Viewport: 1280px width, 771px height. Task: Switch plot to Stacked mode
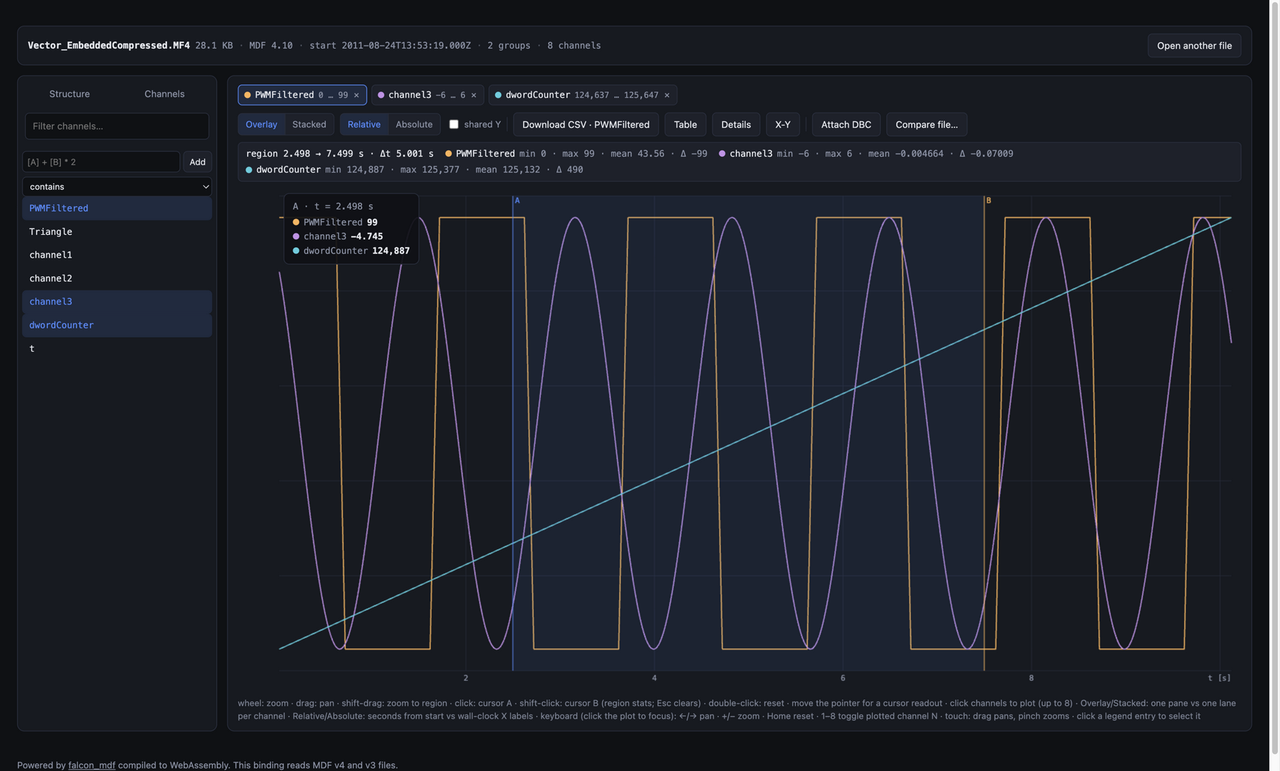309,124
